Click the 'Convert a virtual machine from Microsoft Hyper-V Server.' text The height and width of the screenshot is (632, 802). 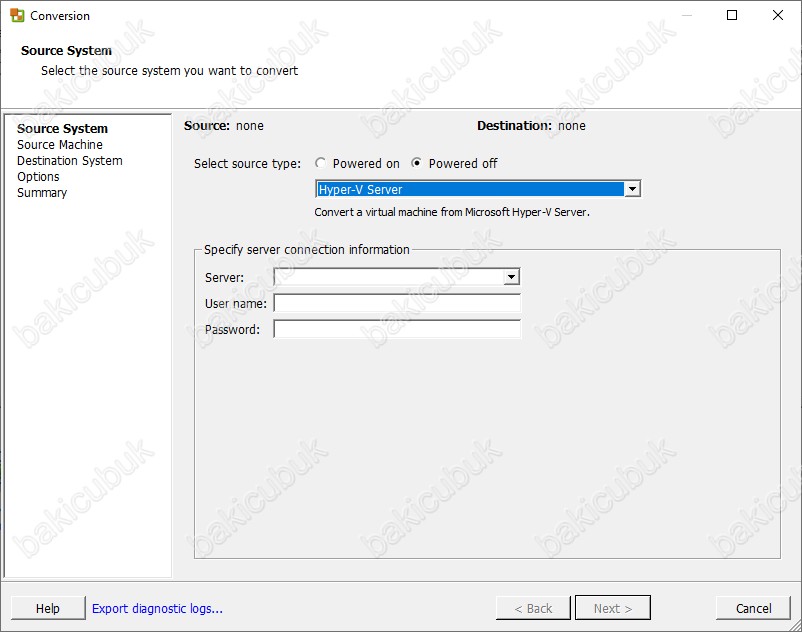[452, 212]
